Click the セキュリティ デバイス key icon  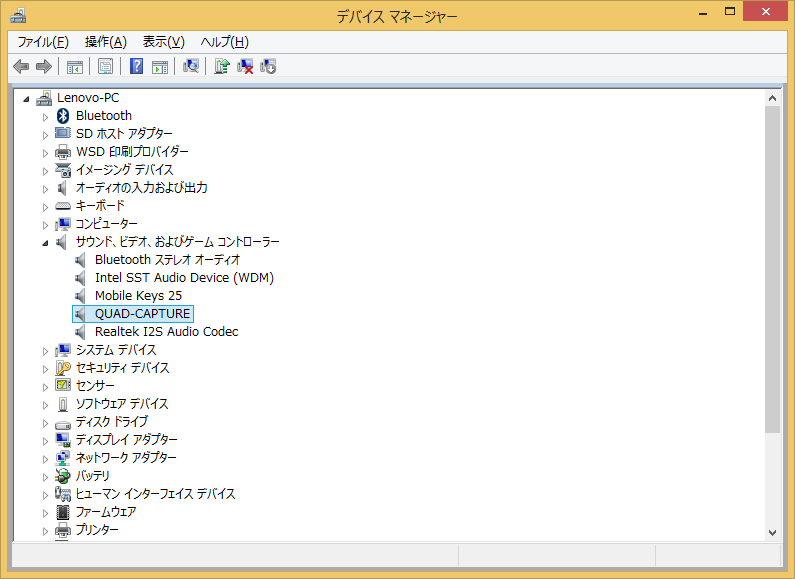click(63, 368)
